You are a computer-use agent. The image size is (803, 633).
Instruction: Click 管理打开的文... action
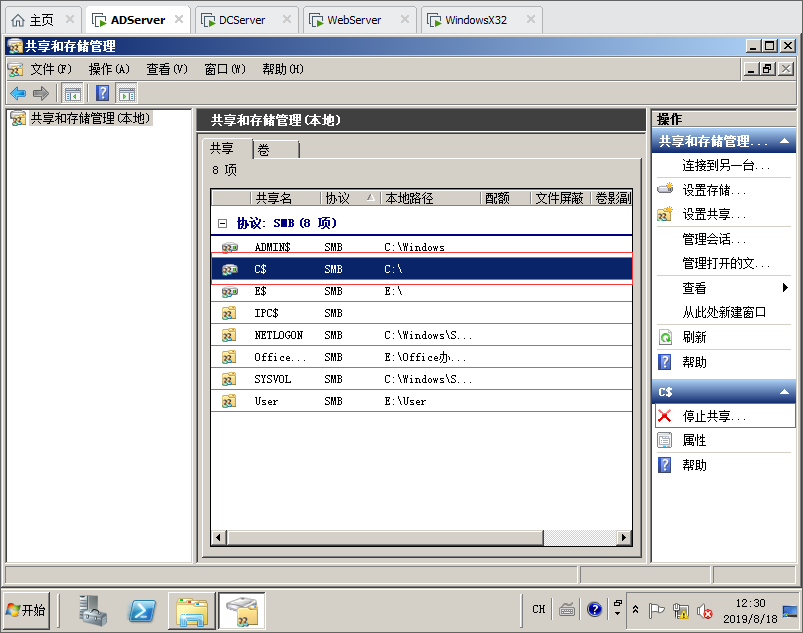(726, 263)
